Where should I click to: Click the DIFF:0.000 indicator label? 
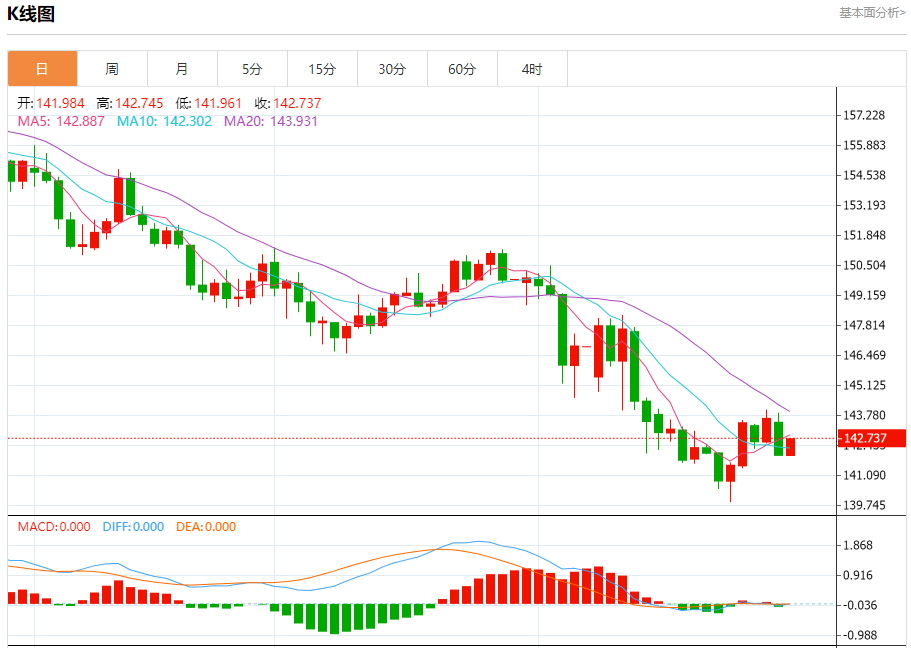click(133, 527)
